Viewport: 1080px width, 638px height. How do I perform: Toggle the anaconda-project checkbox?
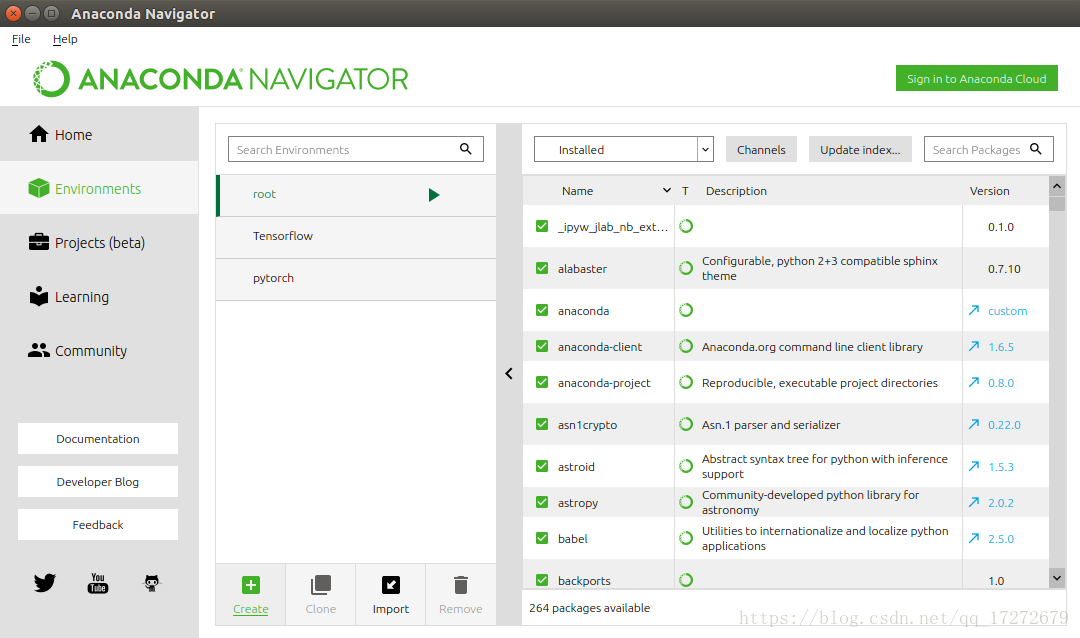point(542,382)
